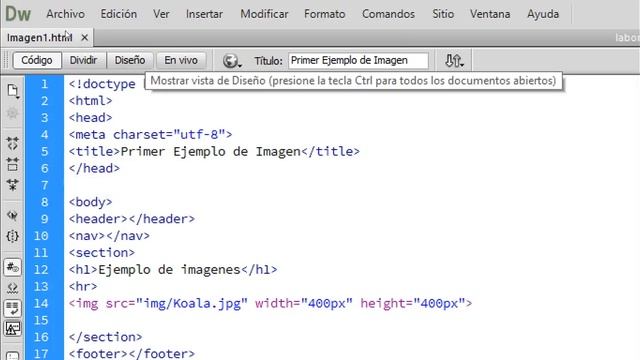Viewport: 640px width, 360px height.
Task: Click the opening section tag line
Action: [x=102, y=253]
